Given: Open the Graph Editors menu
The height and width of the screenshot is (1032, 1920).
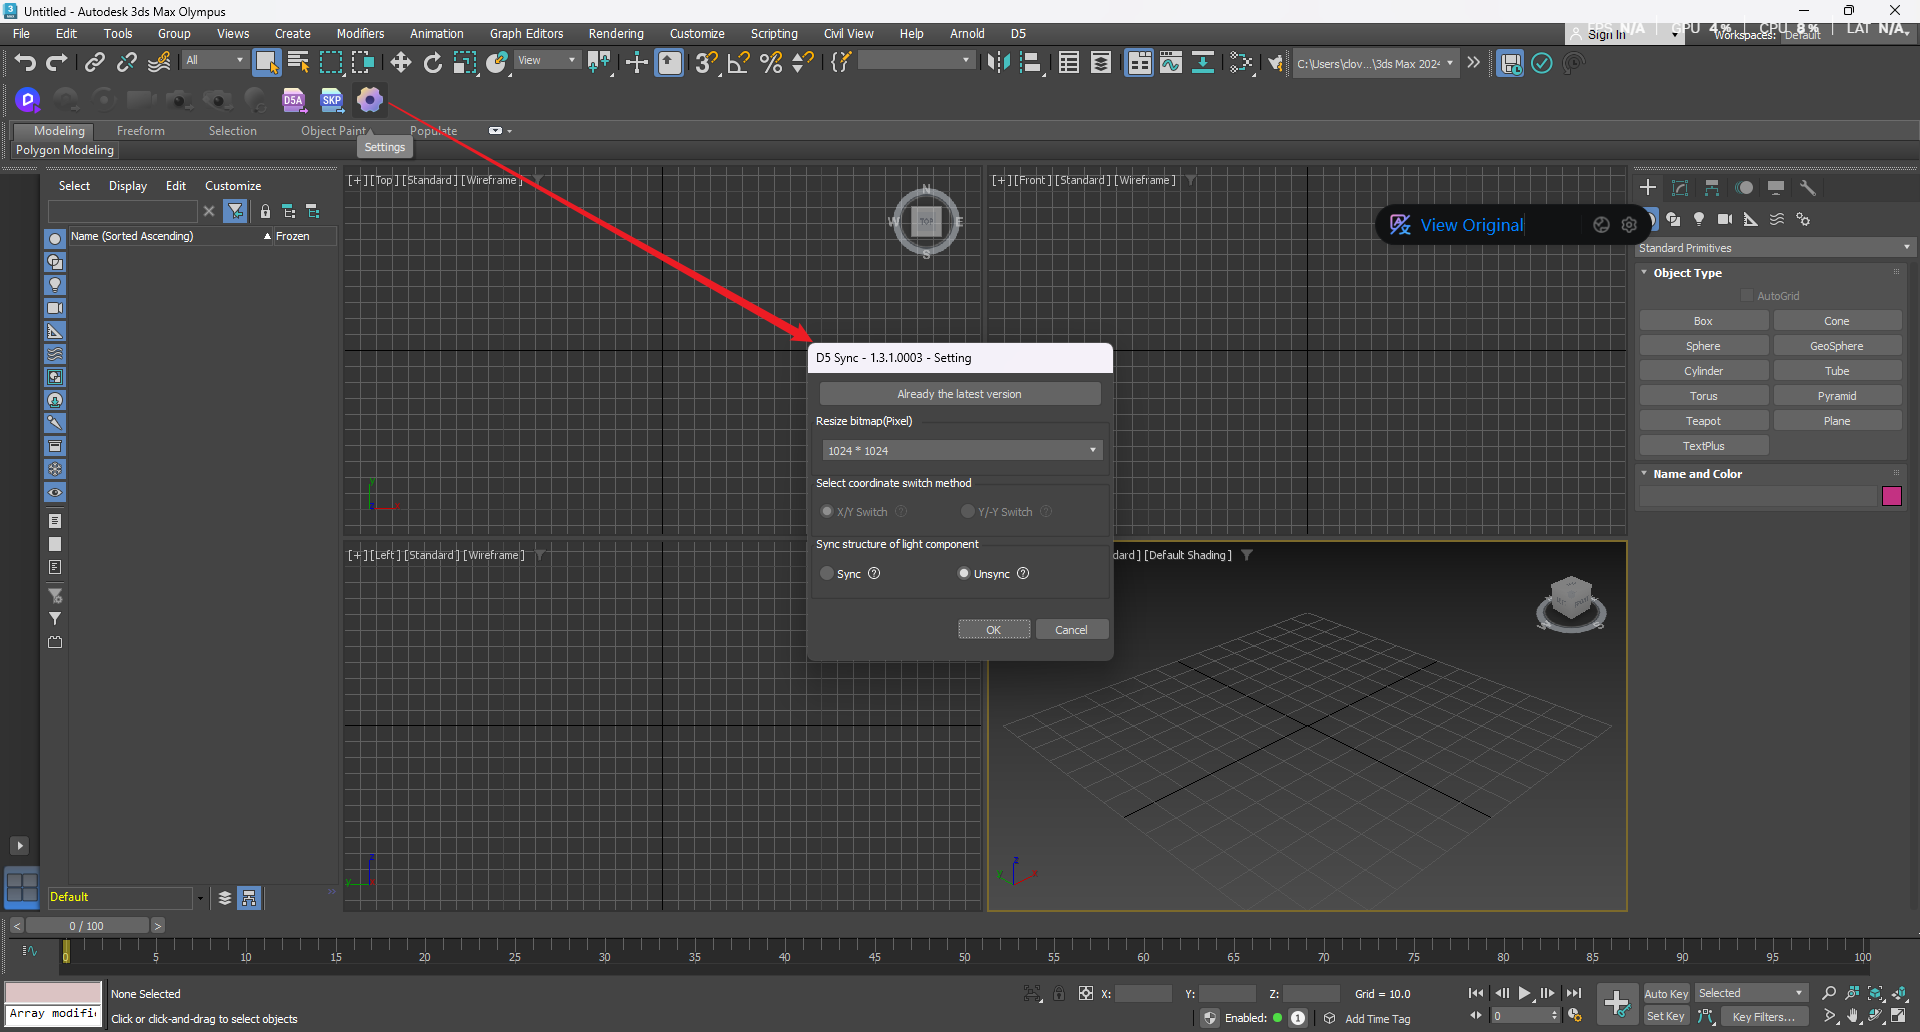Looking at the screenshot, I should pyautogui.click(x=526, y=34).
